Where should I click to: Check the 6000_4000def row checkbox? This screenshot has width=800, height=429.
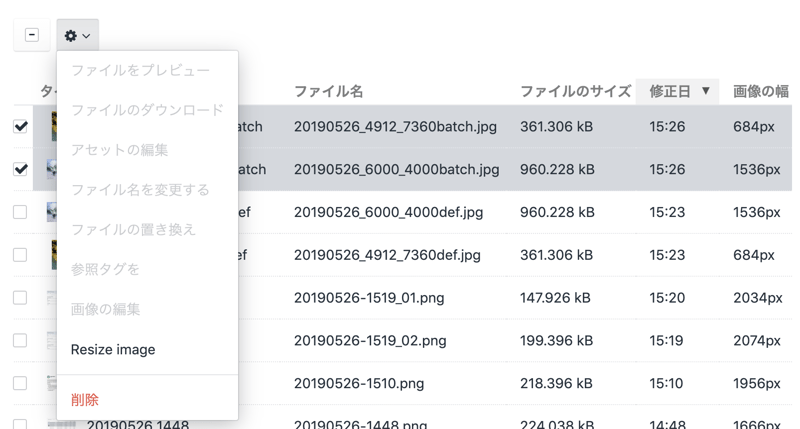pyautogui.click(x=20, y=212)
